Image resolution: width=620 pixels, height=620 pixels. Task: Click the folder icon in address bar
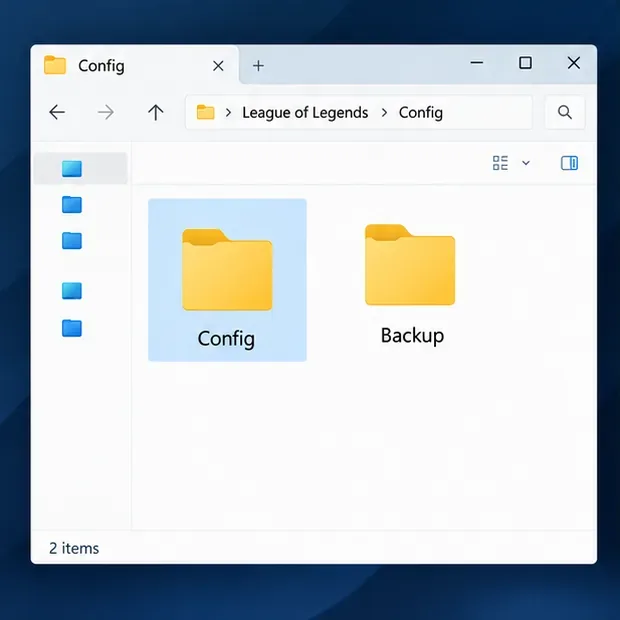pyautogui.click(x=206, y=112)
